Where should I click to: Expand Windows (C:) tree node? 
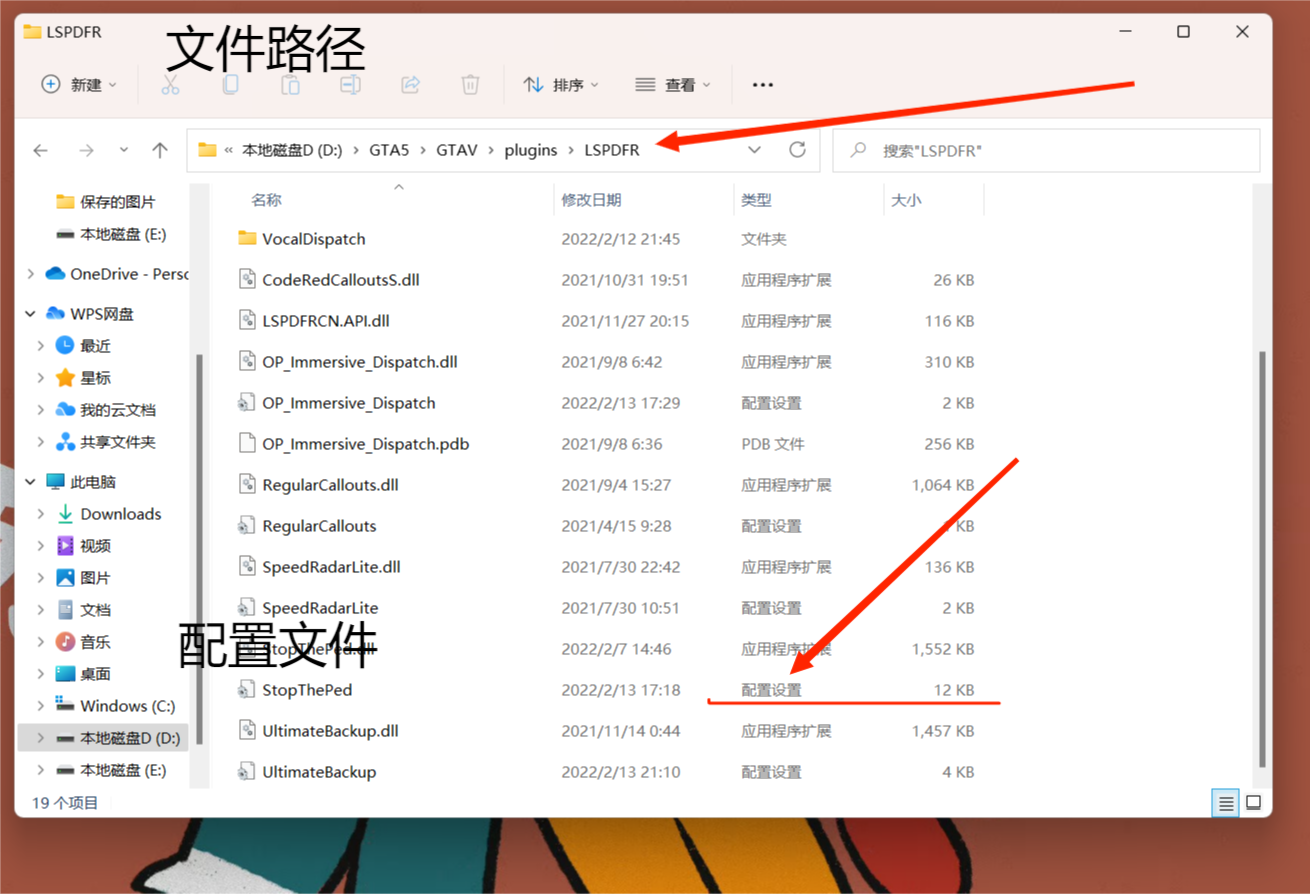coord(41,706)
